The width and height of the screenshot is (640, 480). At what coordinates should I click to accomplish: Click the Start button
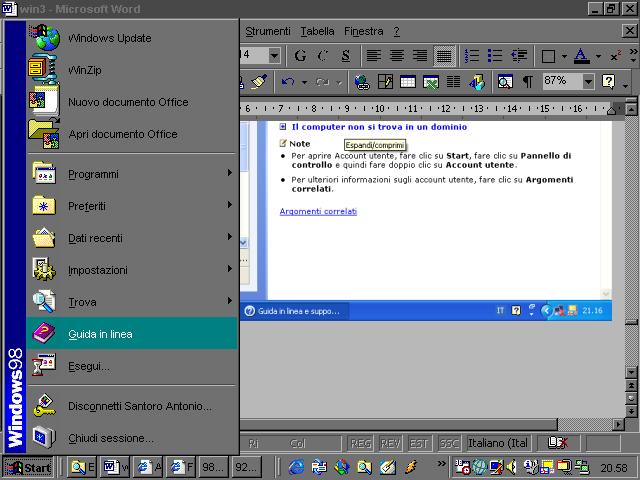[x=28, y=467]
